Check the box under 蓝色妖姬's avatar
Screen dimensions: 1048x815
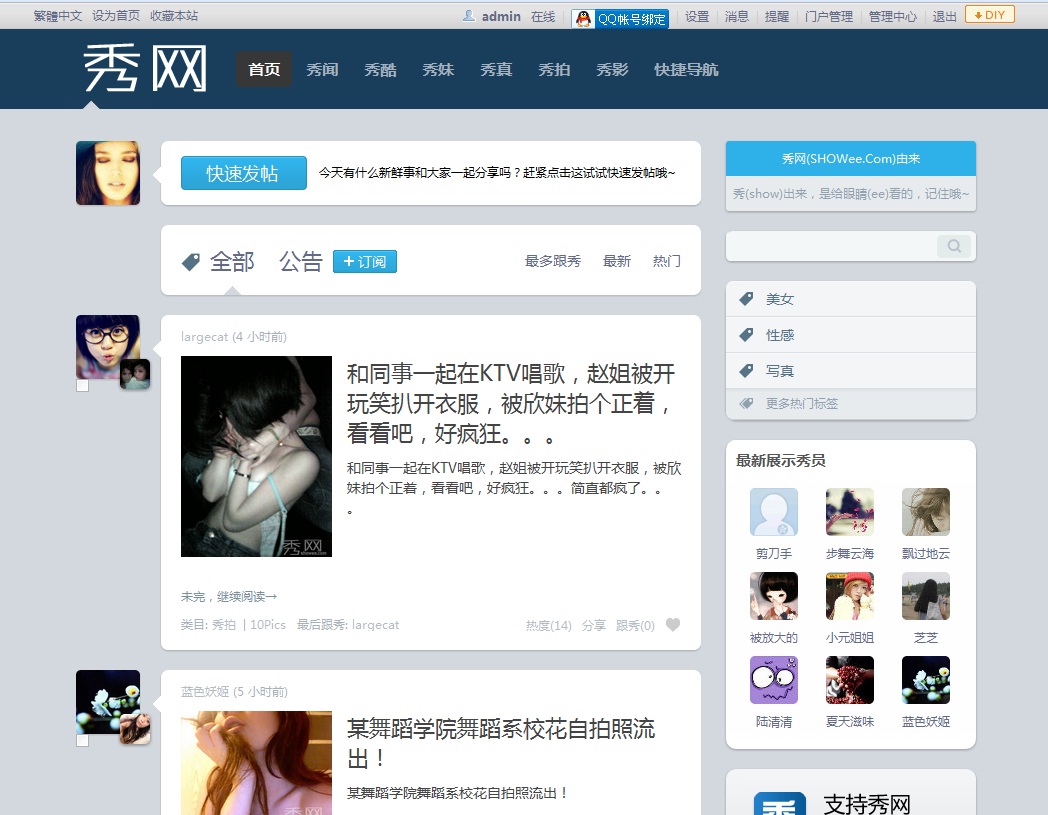click(82, 738)
